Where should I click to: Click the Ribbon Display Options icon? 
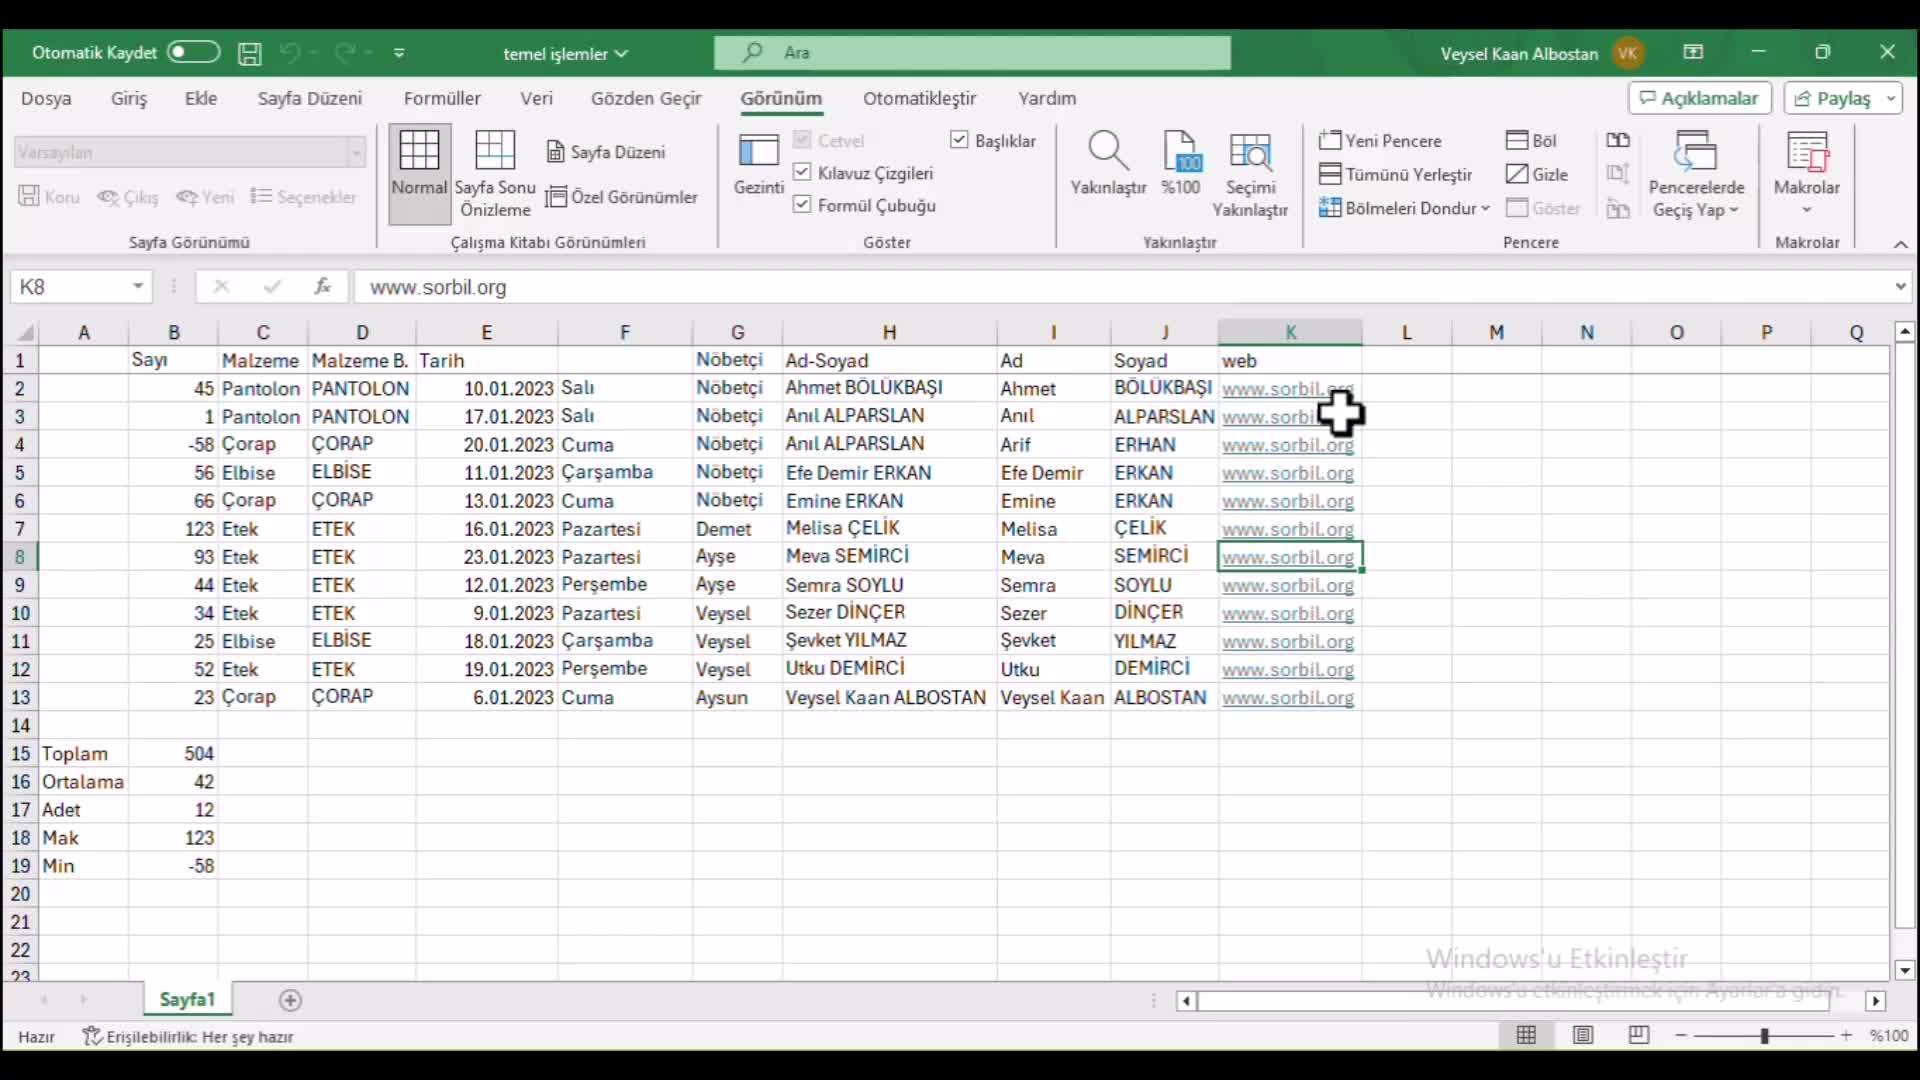point(1693,52)
